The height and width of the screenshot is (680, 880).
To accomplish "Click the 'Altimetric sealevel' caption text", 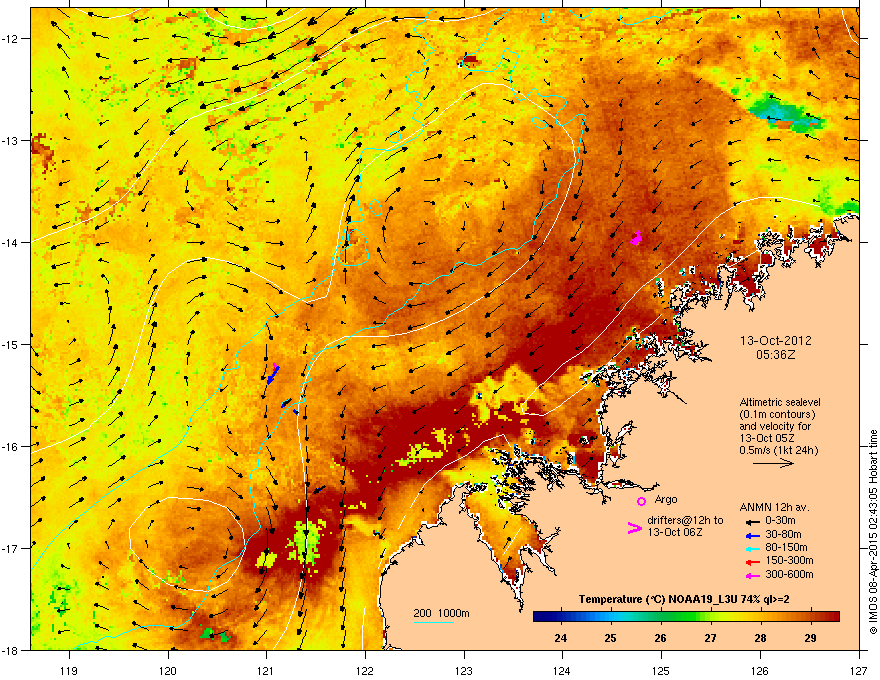I will (780, 402).
